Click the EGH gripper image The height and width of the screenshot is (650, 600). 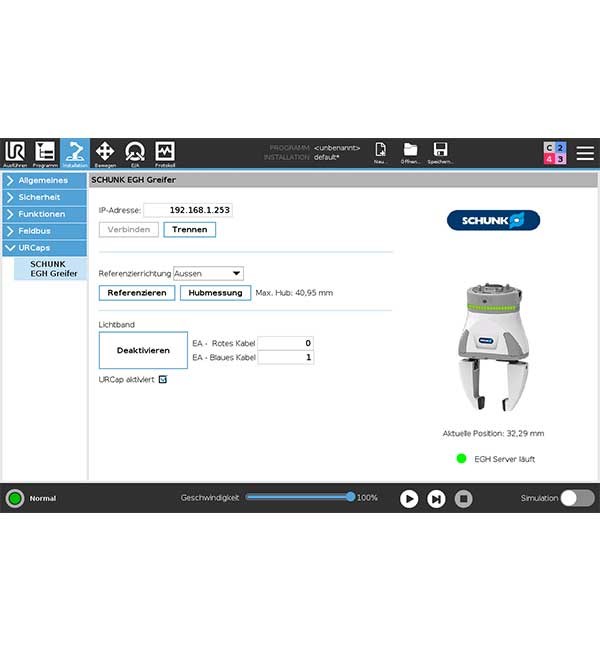(493, 347)
